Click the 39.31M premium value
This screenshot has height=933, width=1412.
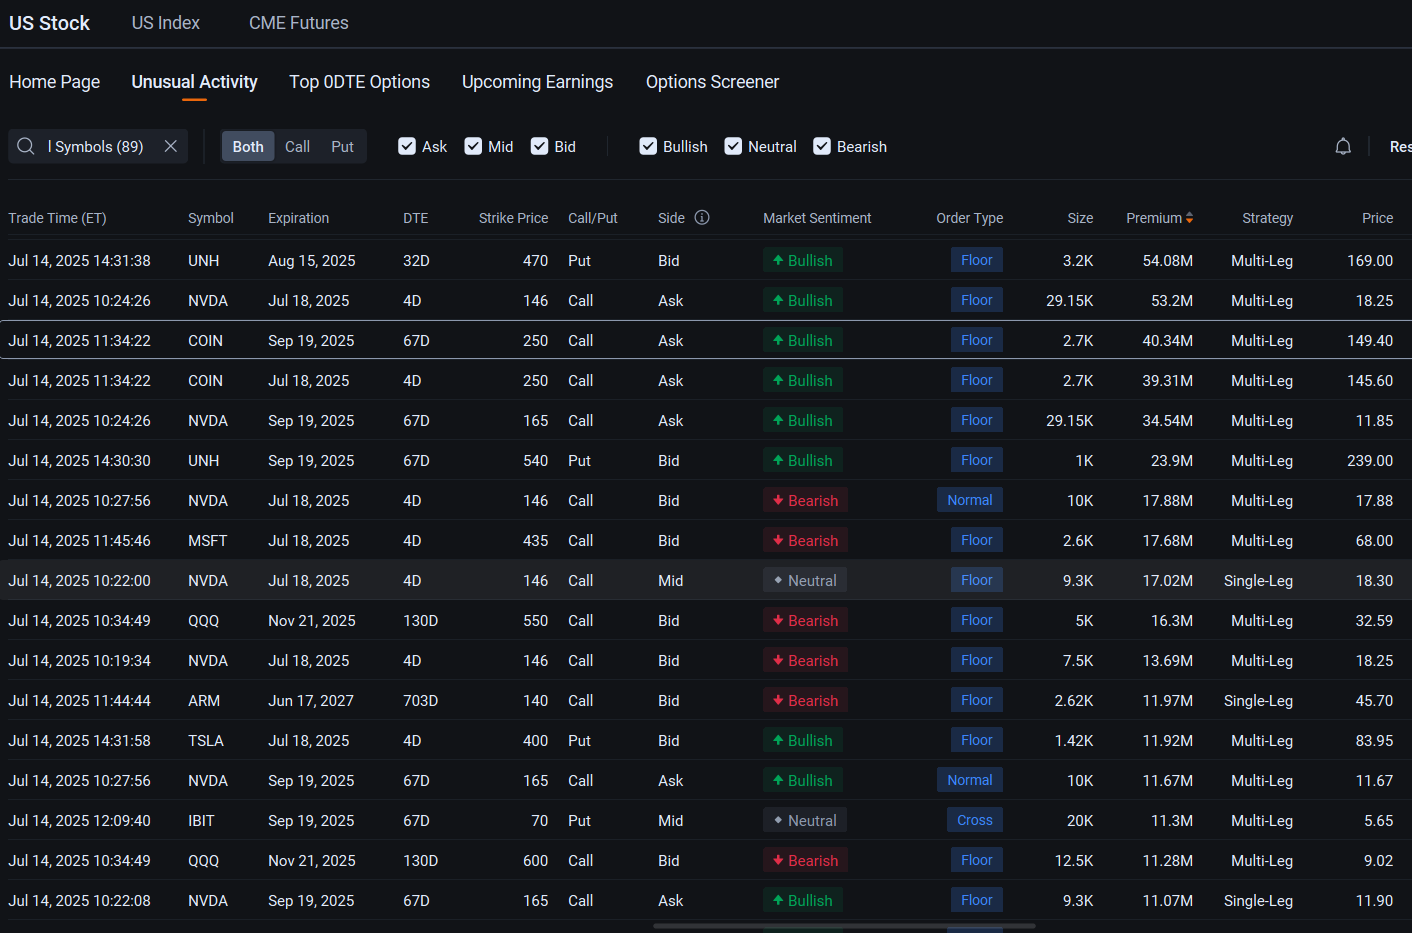1167,381
